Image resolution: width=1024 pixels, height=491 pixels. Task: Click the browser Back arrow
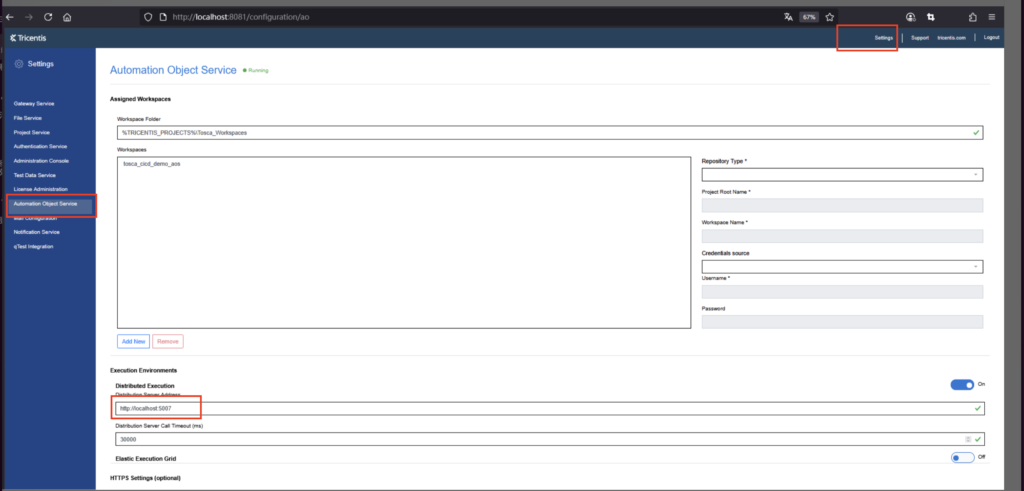[9, 17]
